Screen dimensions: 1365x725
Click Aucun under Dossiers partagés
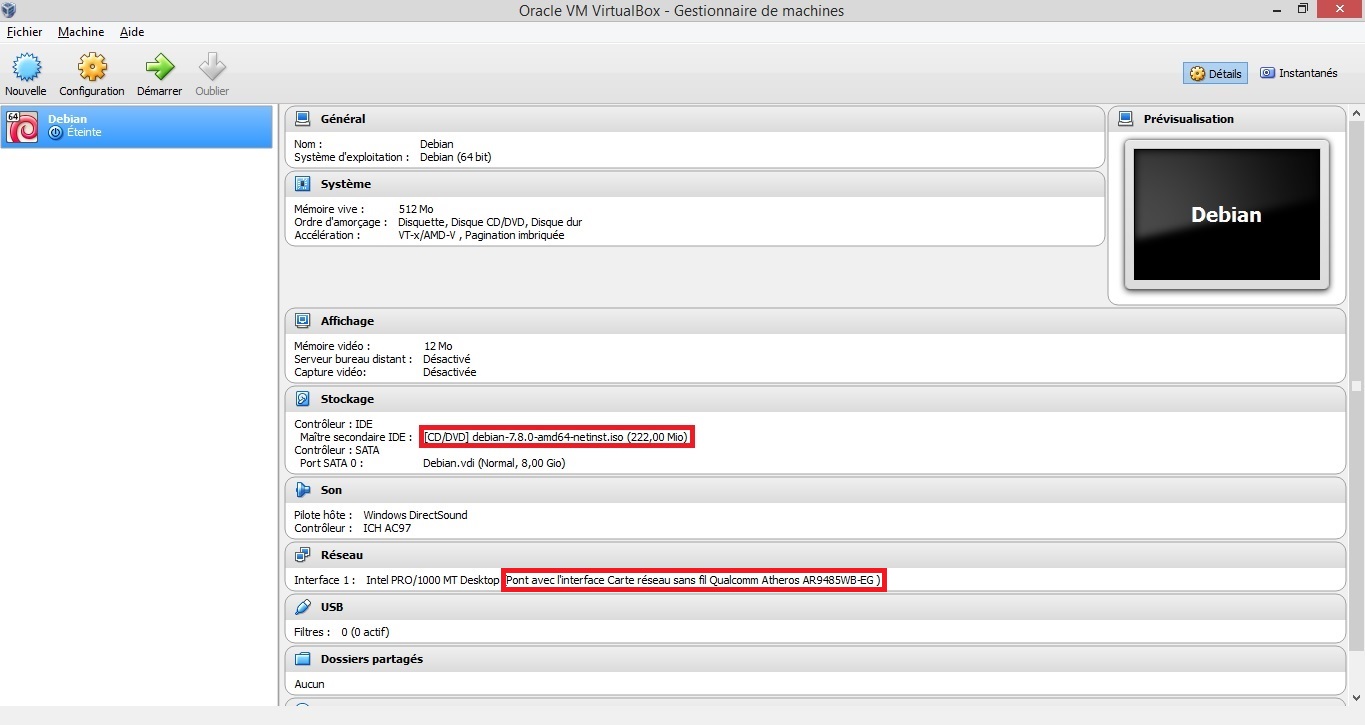click(x=309, y=684)
